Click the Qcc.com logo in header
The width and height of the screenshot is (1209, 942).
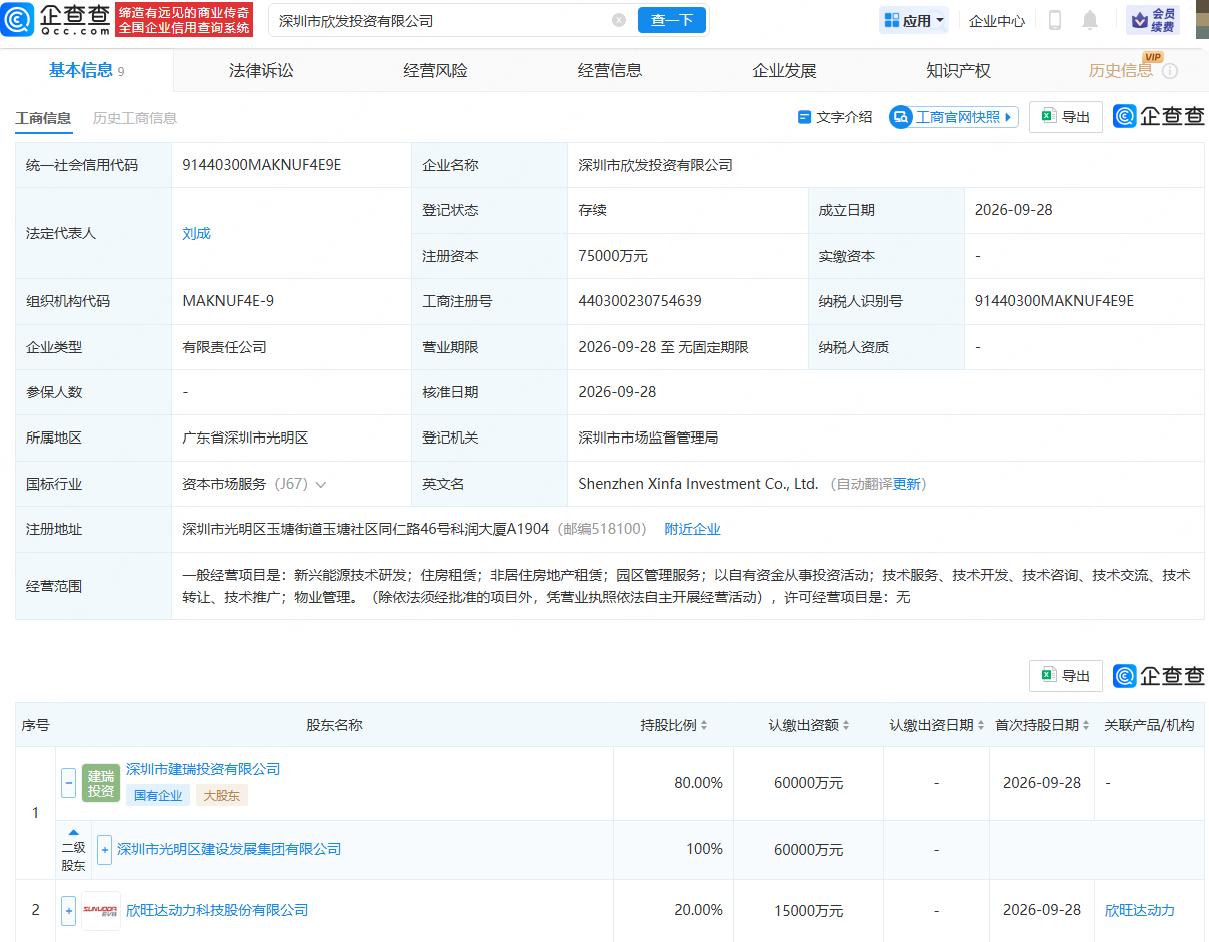56,20
